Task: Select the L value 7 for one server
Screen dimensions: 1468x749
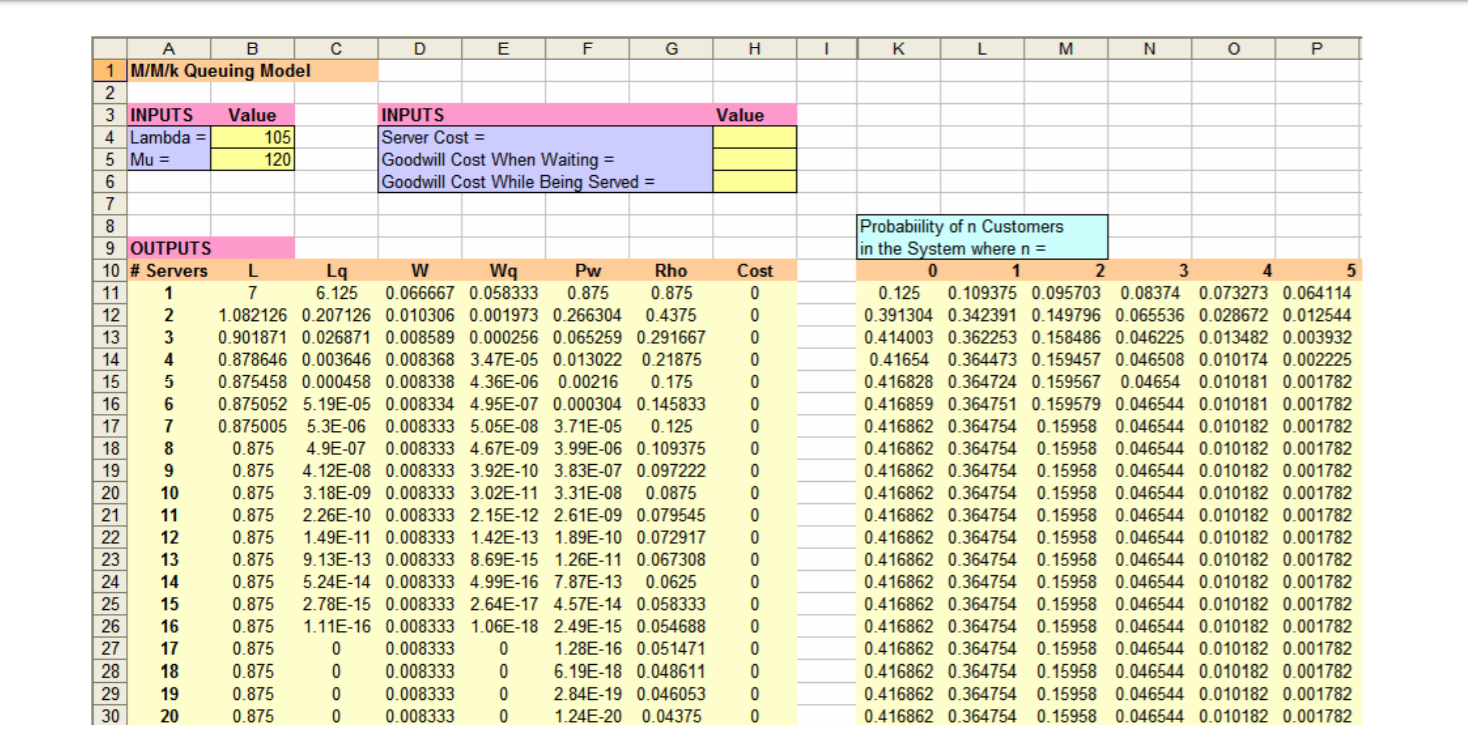Action: click(x=253, y=293)
